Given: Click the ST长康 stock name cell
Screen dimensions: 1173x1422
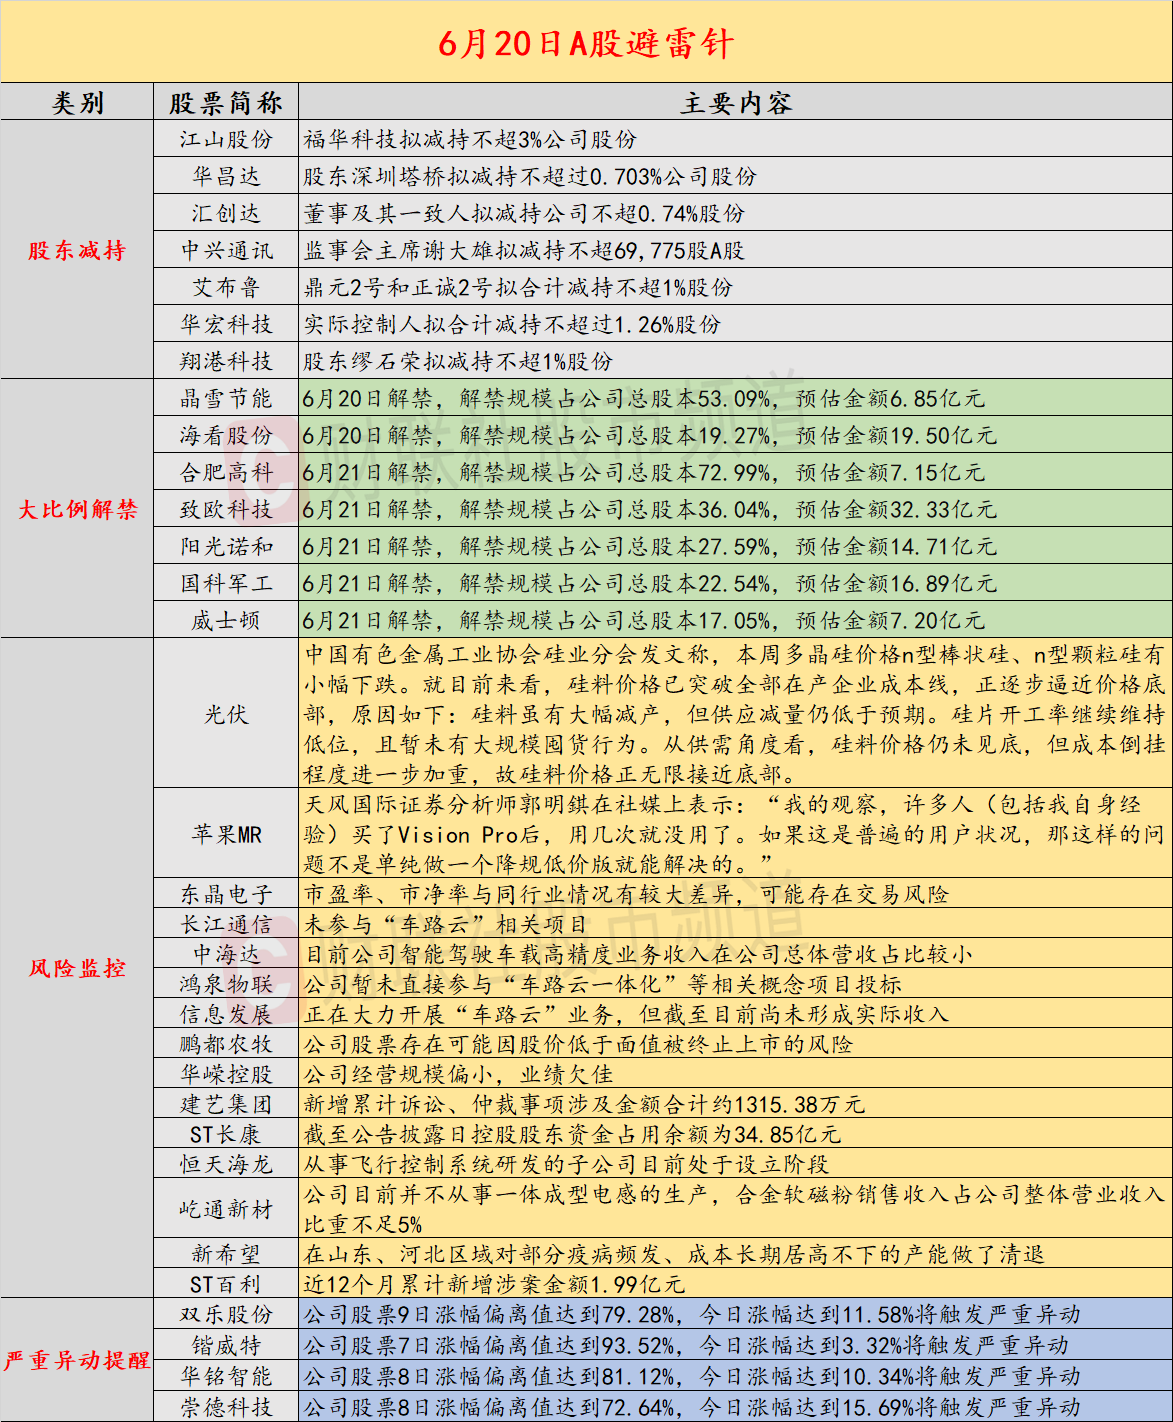Looking at the screenshot, I should (x=226, y=1134).
